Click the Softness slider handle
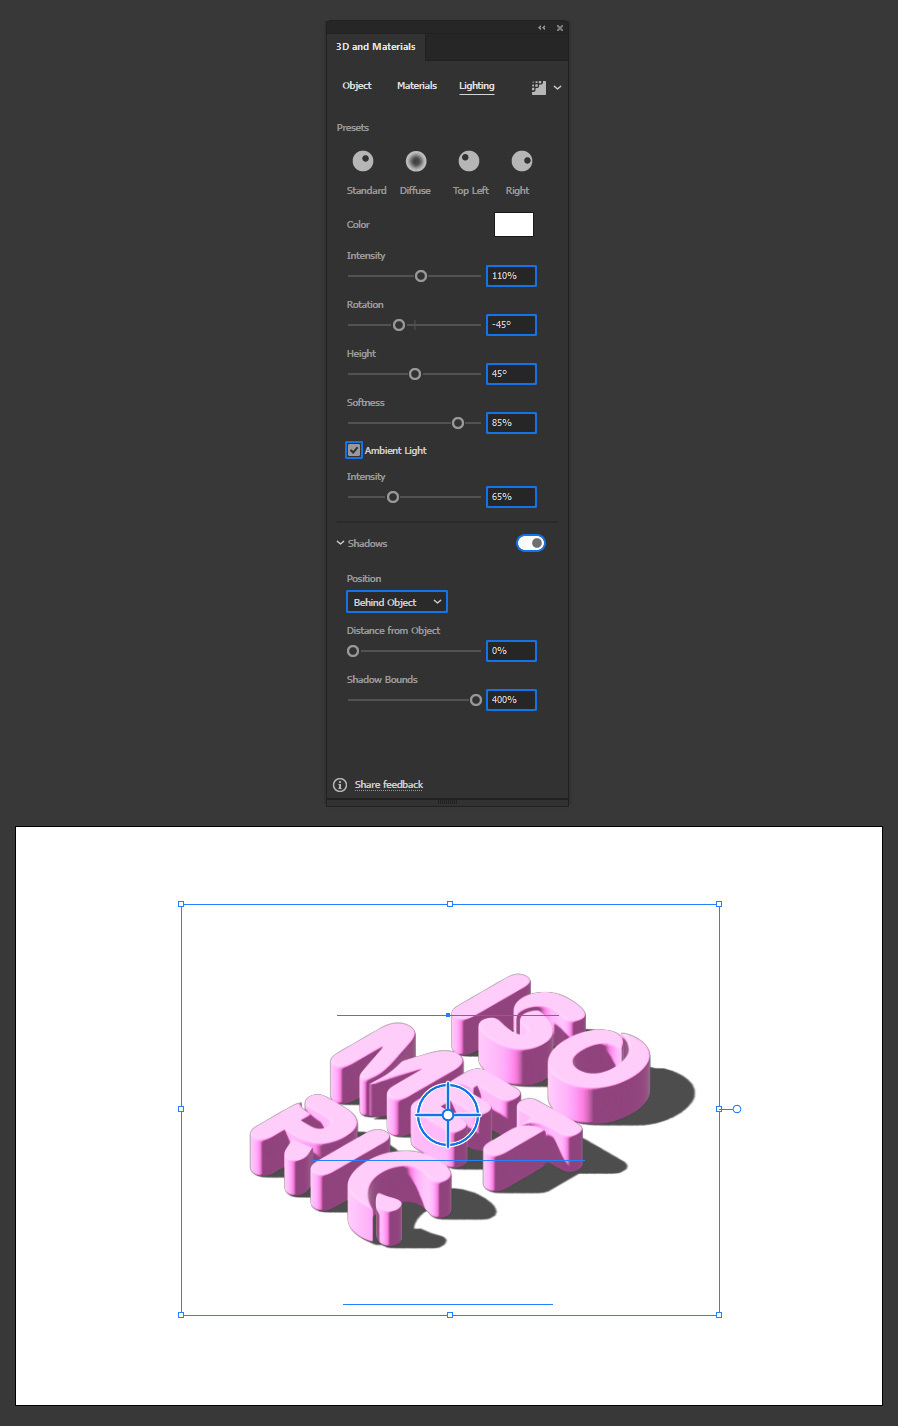Screen dimensions: 898x1426 458,423
